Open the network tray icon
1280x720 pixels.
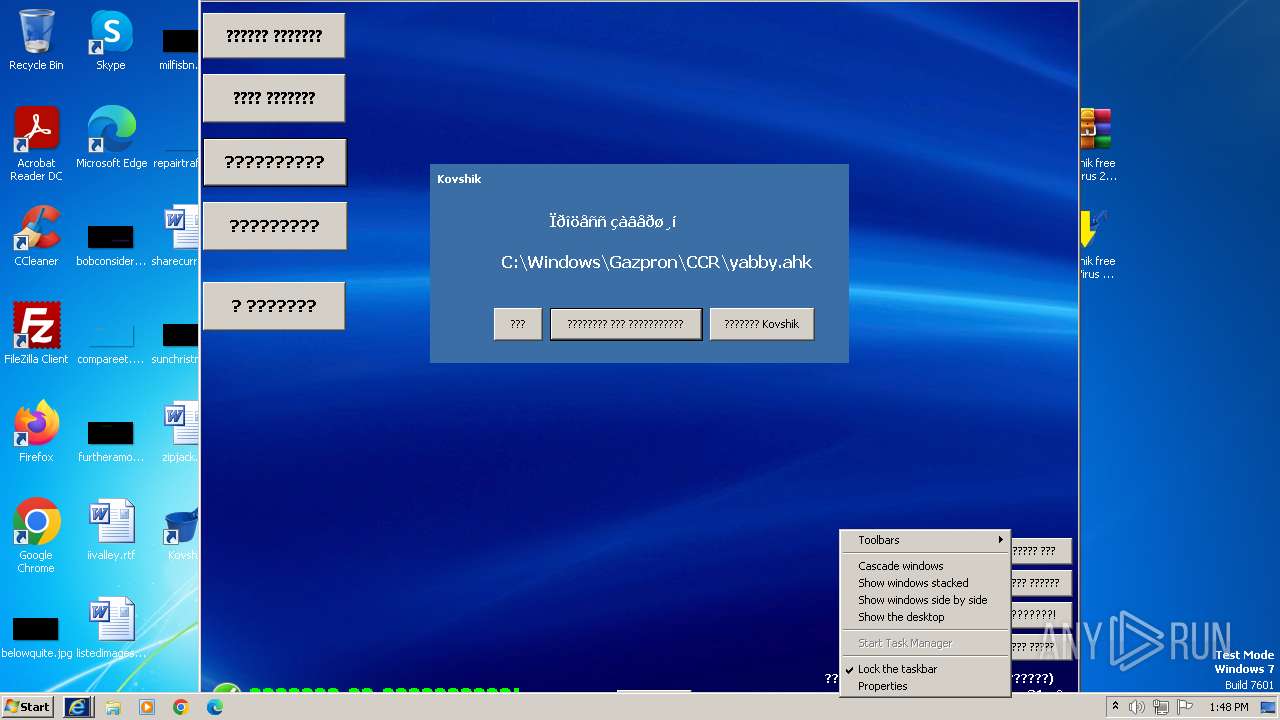pos(1161,707)
